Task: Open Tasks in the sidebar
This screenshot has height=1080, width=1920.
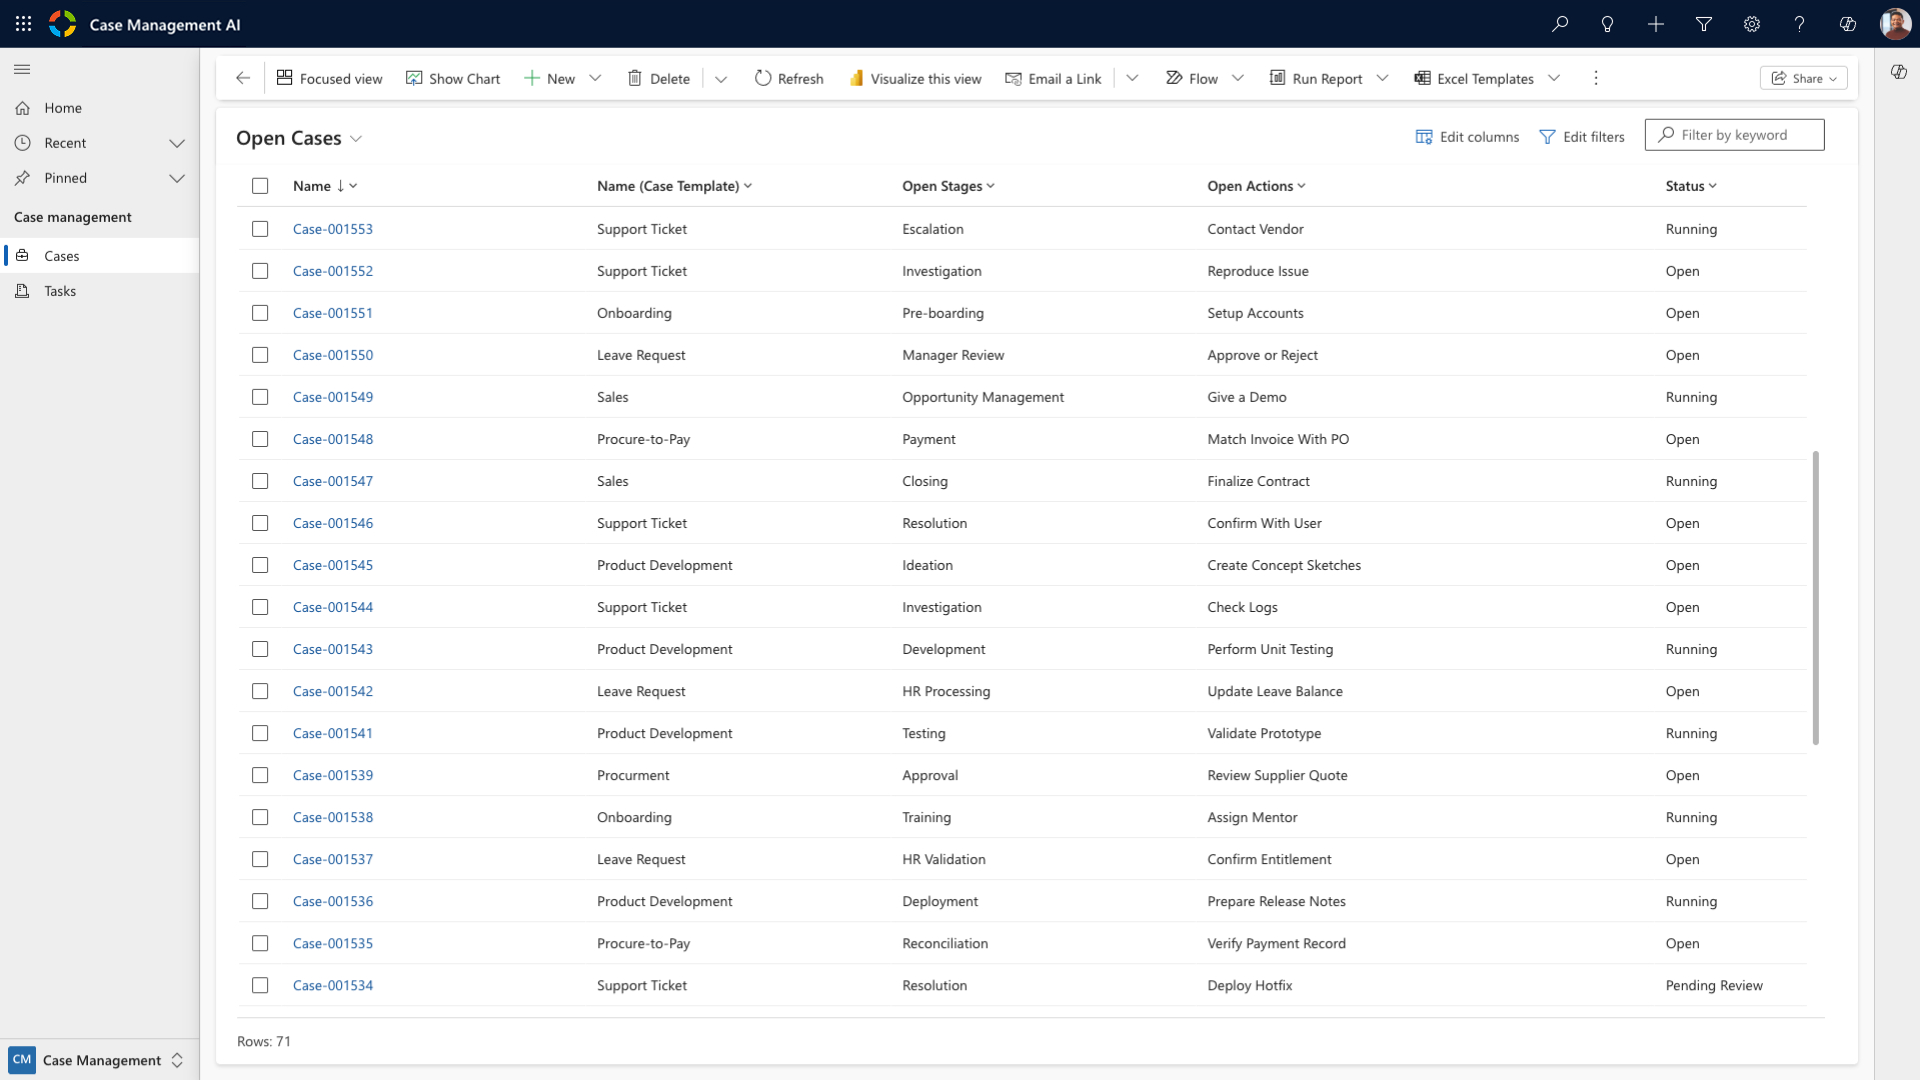Action: [60, 291]
